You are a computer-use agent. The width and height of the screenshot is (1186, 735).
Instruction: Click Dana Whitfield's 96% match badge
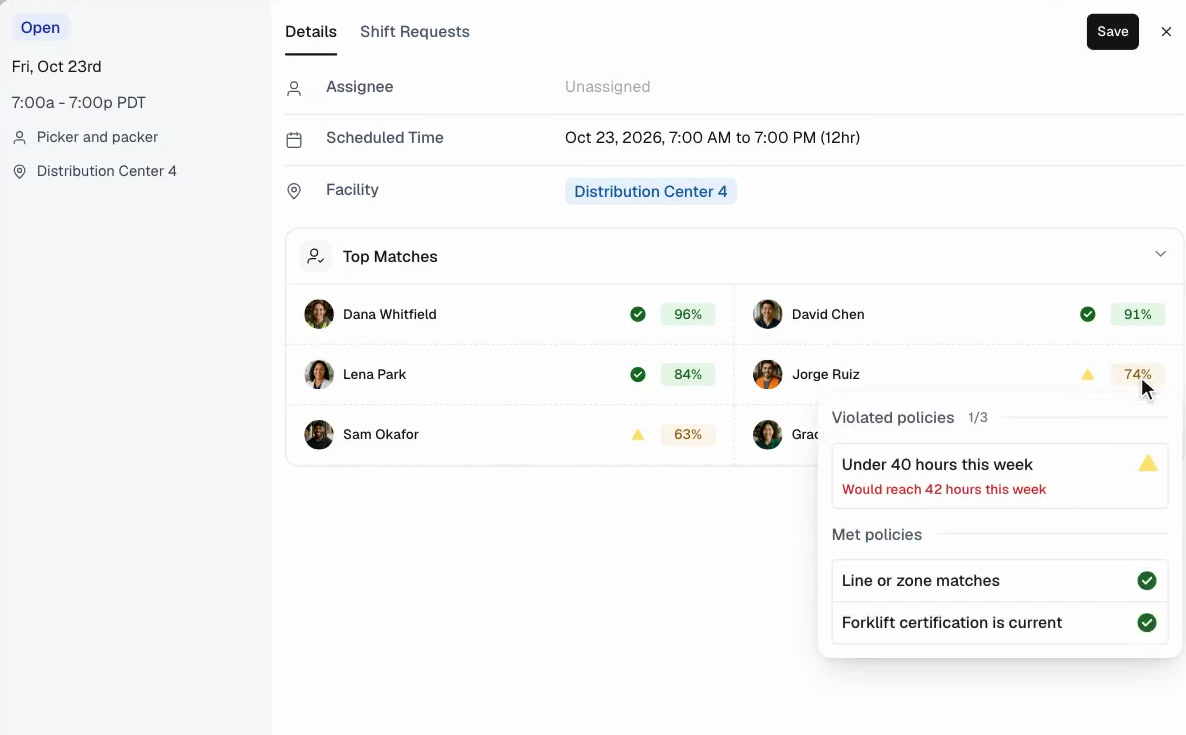point(688,314)
